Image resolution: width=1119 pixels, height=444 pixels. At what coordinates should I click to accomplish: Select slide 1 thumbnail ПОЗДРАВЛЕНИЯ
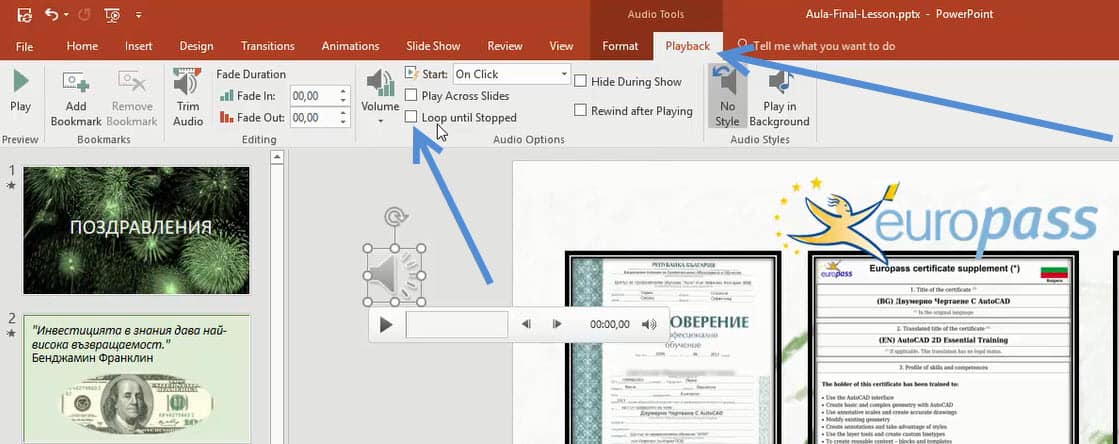point(136,230)
